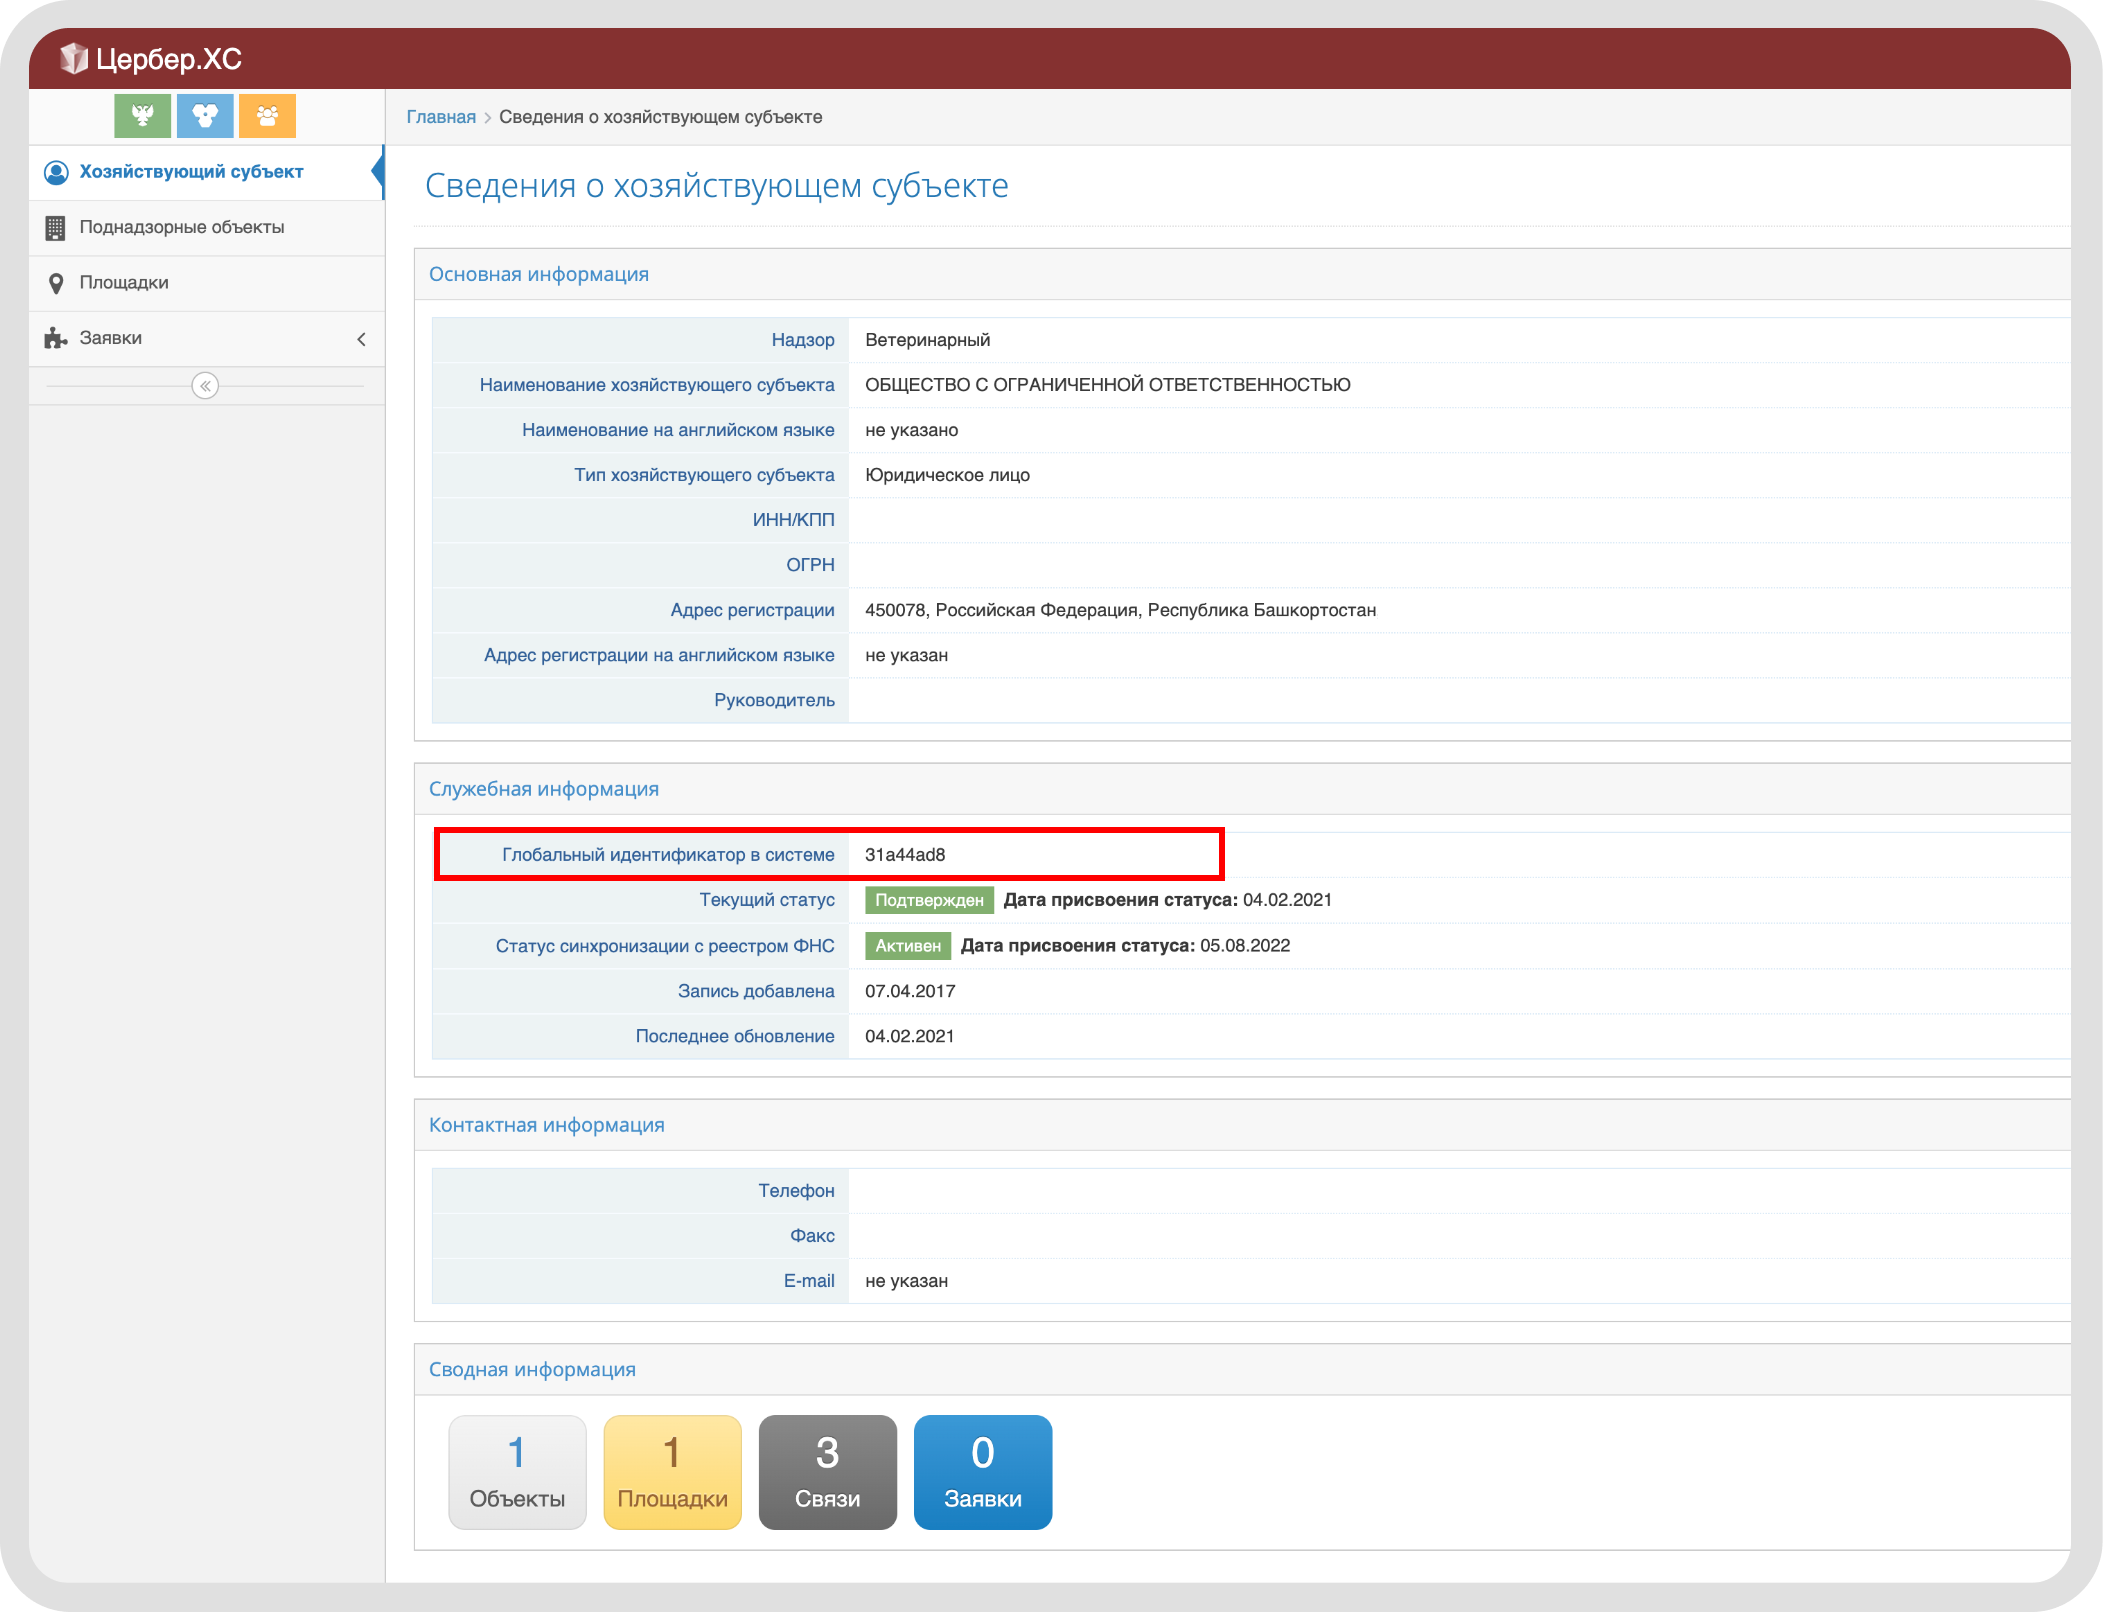Click the Цербер.ХС header title
This screenshot has height=1612, width=2103.
(x=169, y=59)
